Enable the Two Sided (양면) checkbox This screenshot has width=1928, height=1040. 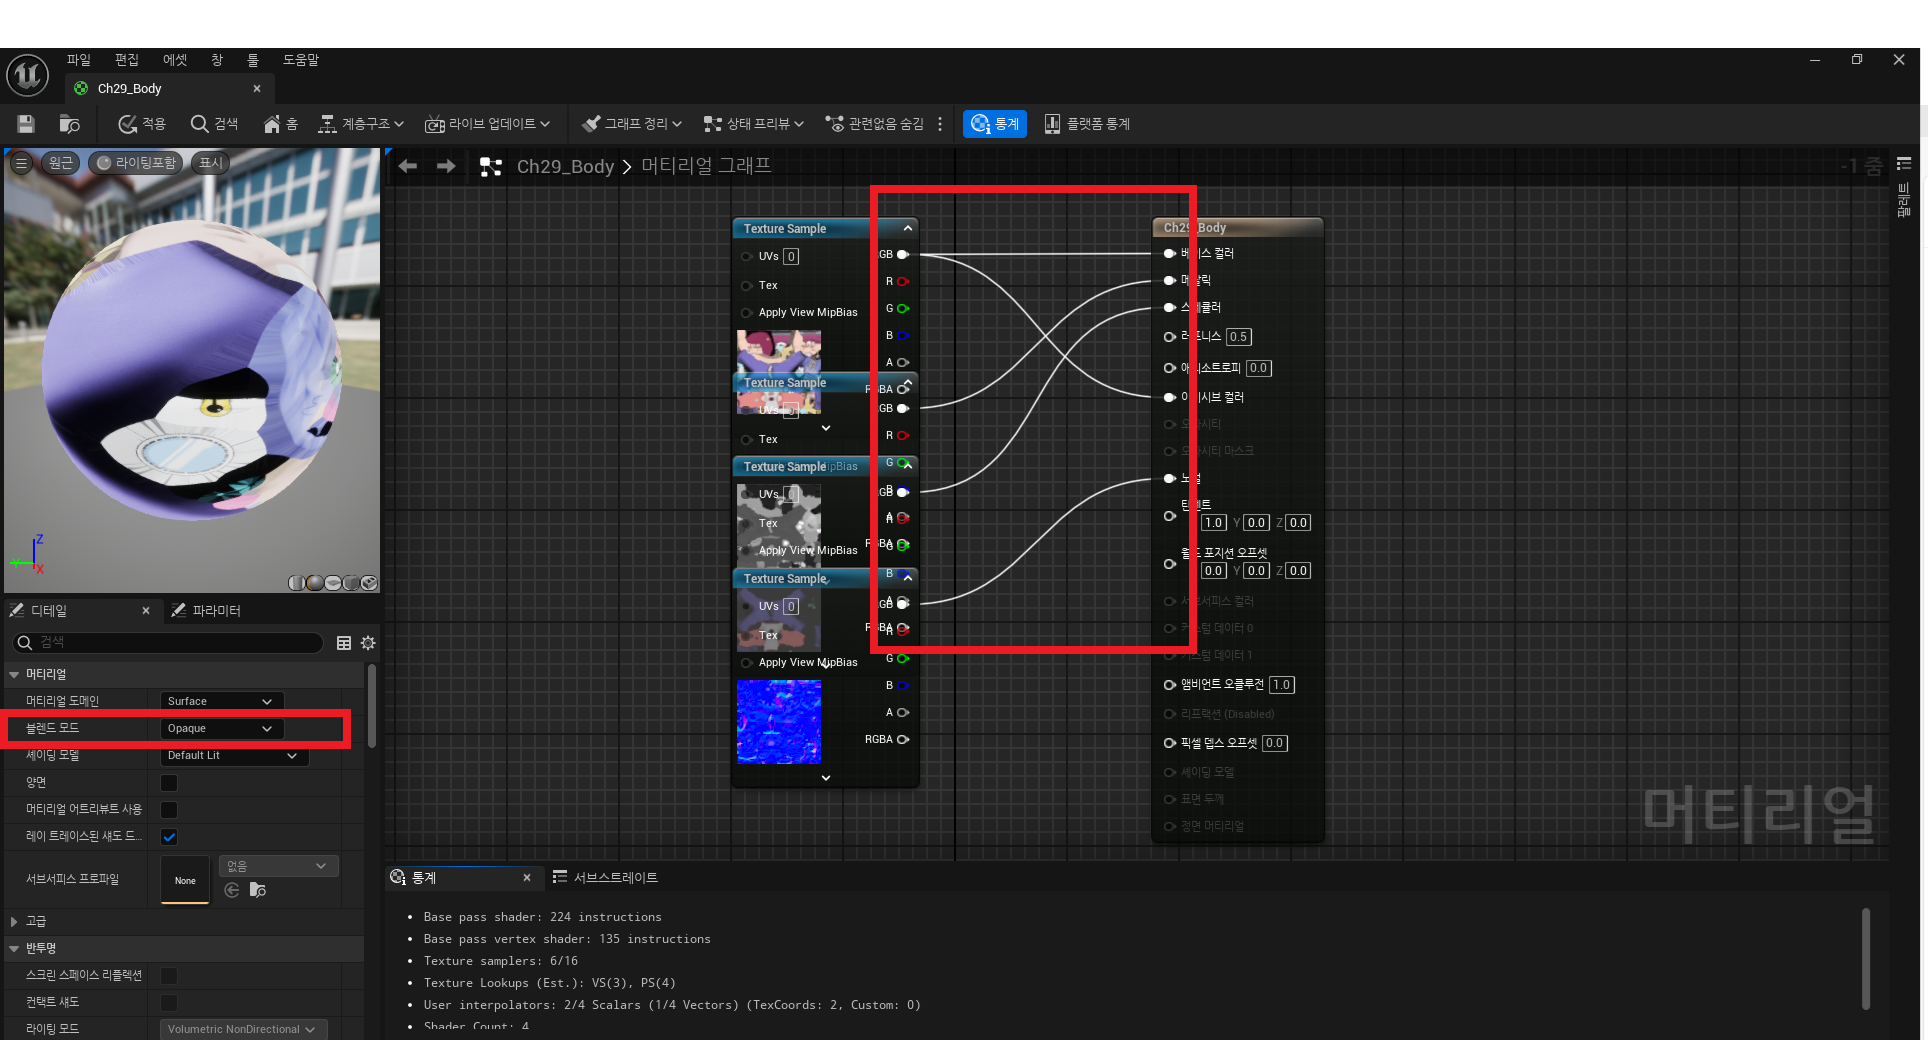[x=169, y=782]
